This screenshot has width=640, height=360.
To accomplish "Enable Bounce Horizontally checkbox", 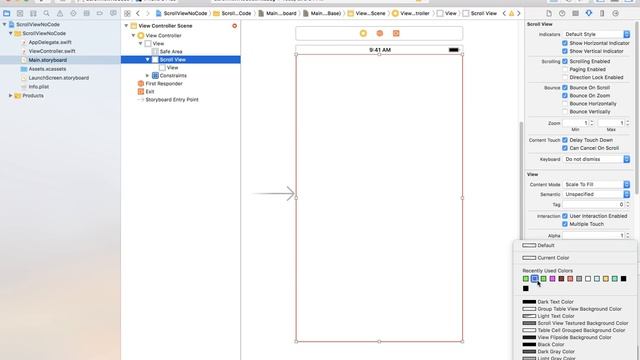I will pyautogui.click(x=565, y=104).
